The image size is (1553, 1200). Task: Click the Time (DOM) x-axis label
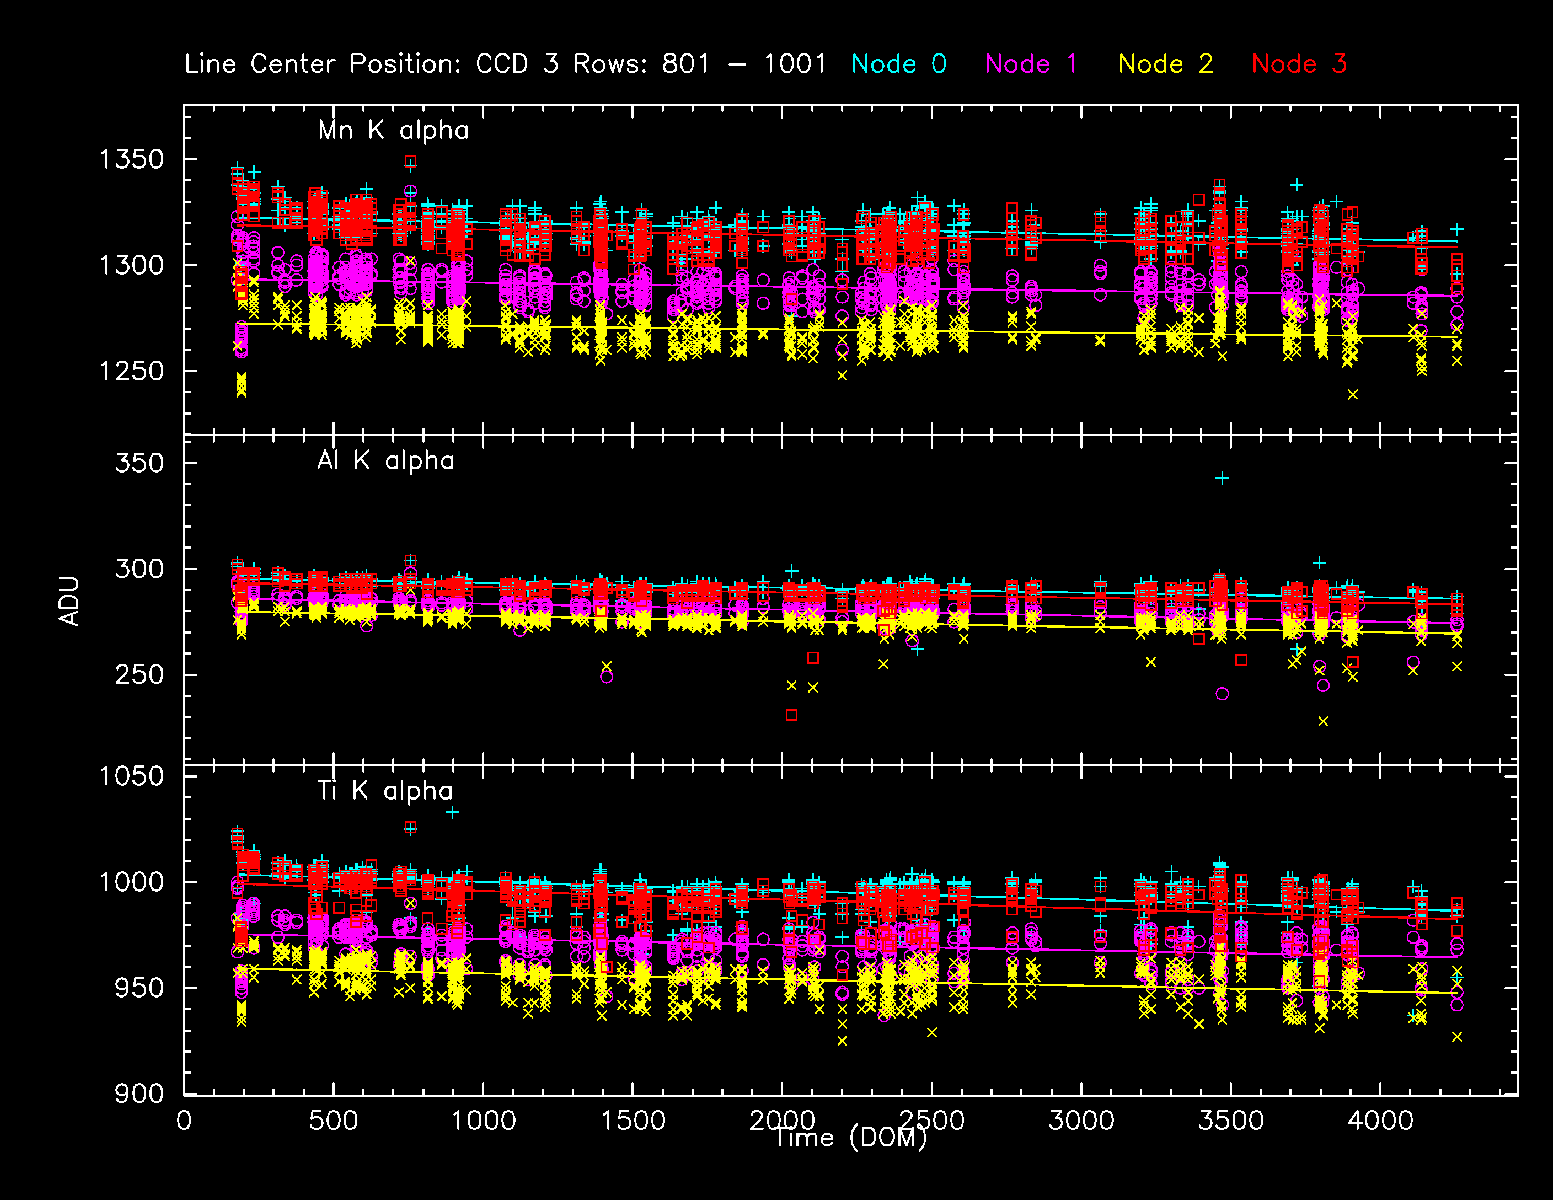point(850,1138)
